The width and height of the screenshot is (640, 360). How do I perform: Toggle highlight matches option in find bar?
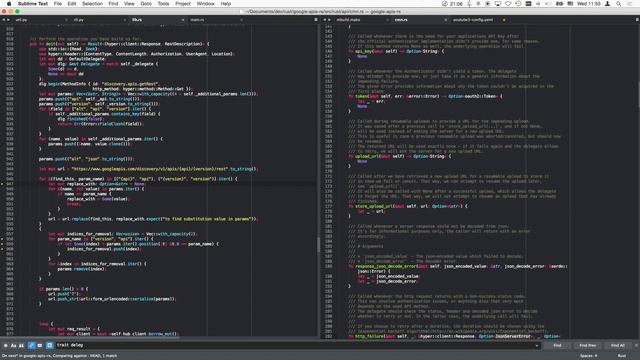pyautogui.click(x=49, y=345)
